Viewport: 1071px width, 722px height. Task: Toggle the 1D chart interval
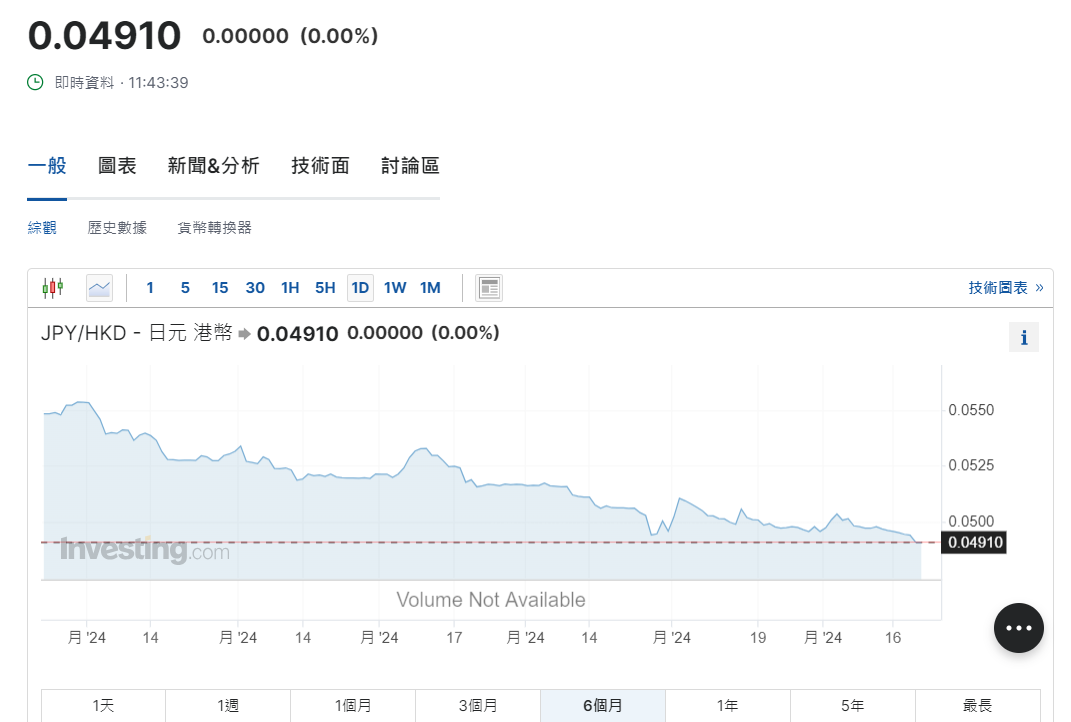(360, 288)
